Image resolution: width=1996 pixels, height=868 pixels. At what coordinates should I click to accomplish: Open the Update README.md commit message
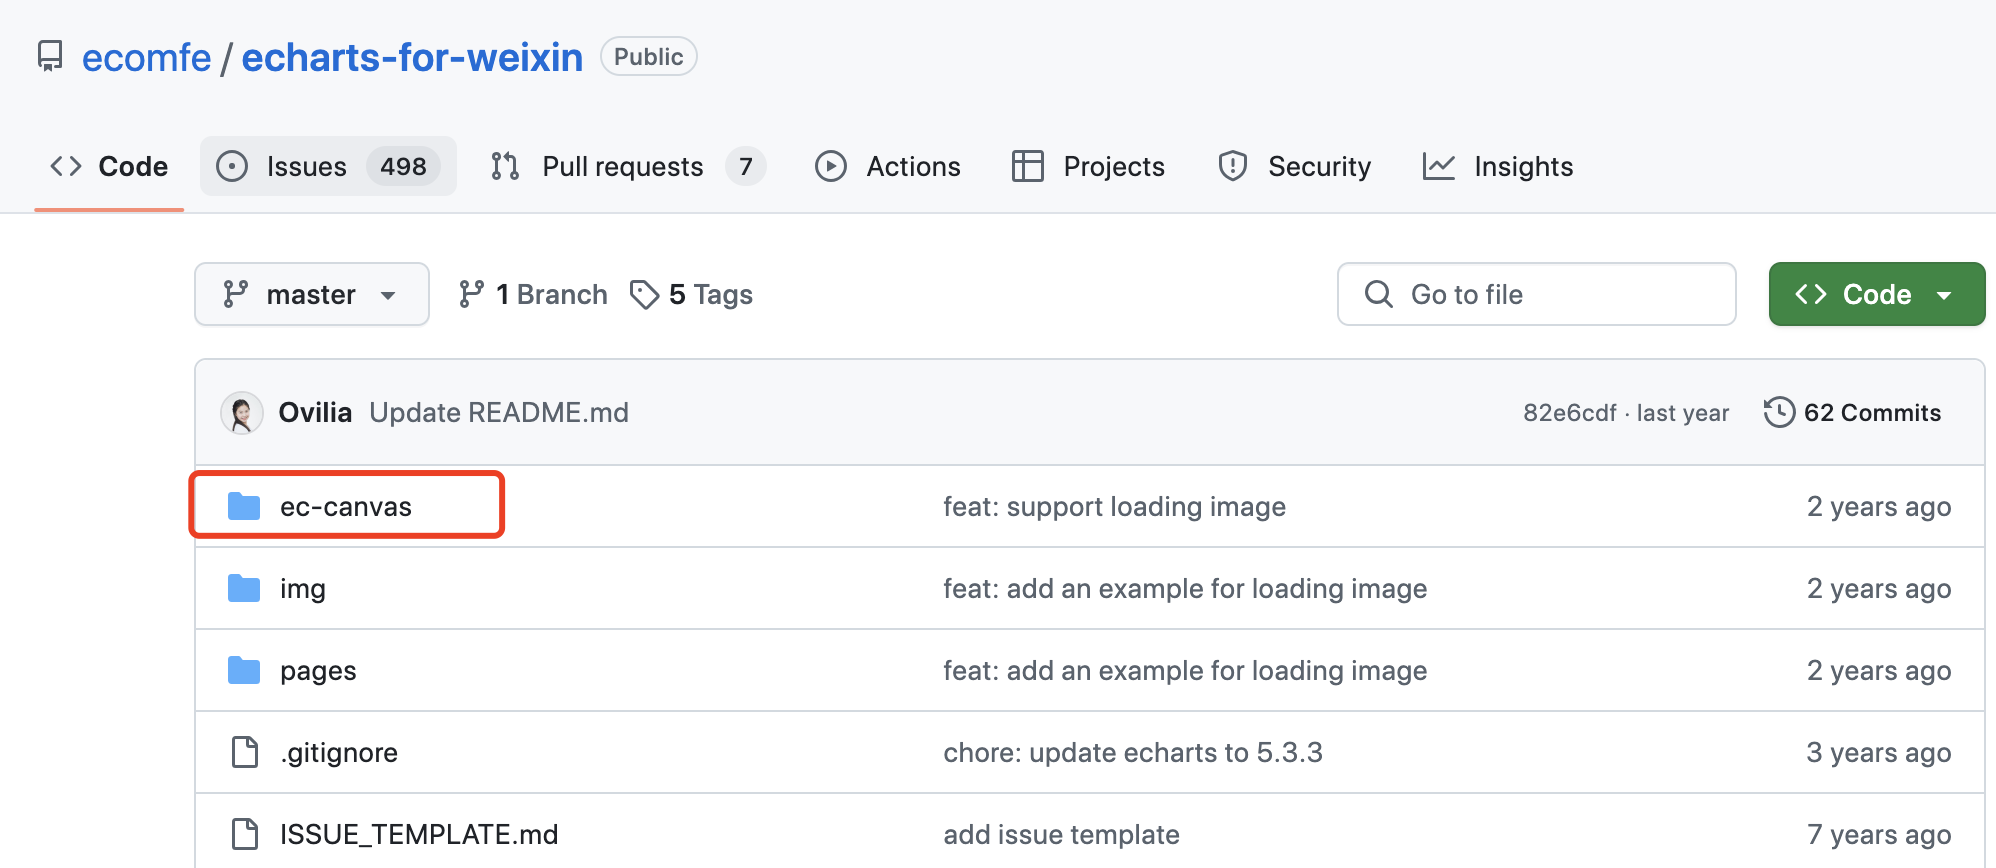pos(499,413)
